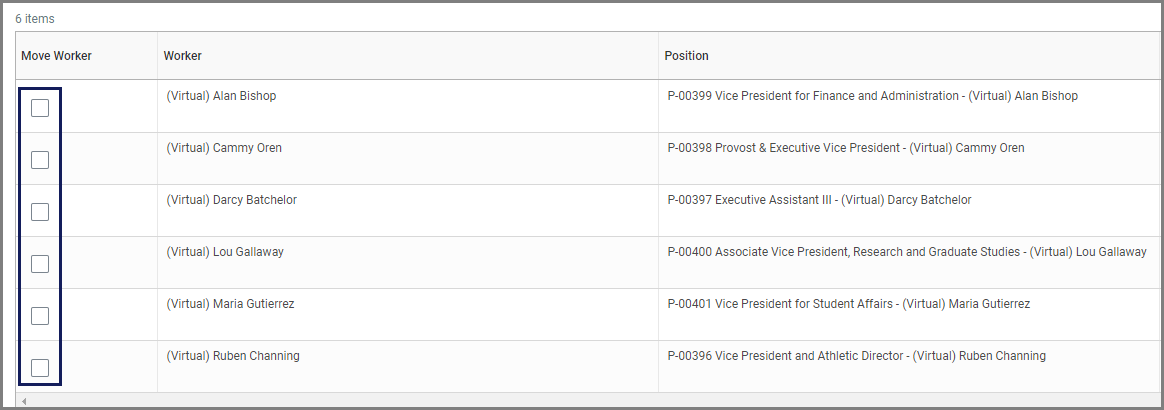
Task: Select Darcy Batchelor's Move Worker checkbox
Action: pyautogui.click(x=40, y=212)
